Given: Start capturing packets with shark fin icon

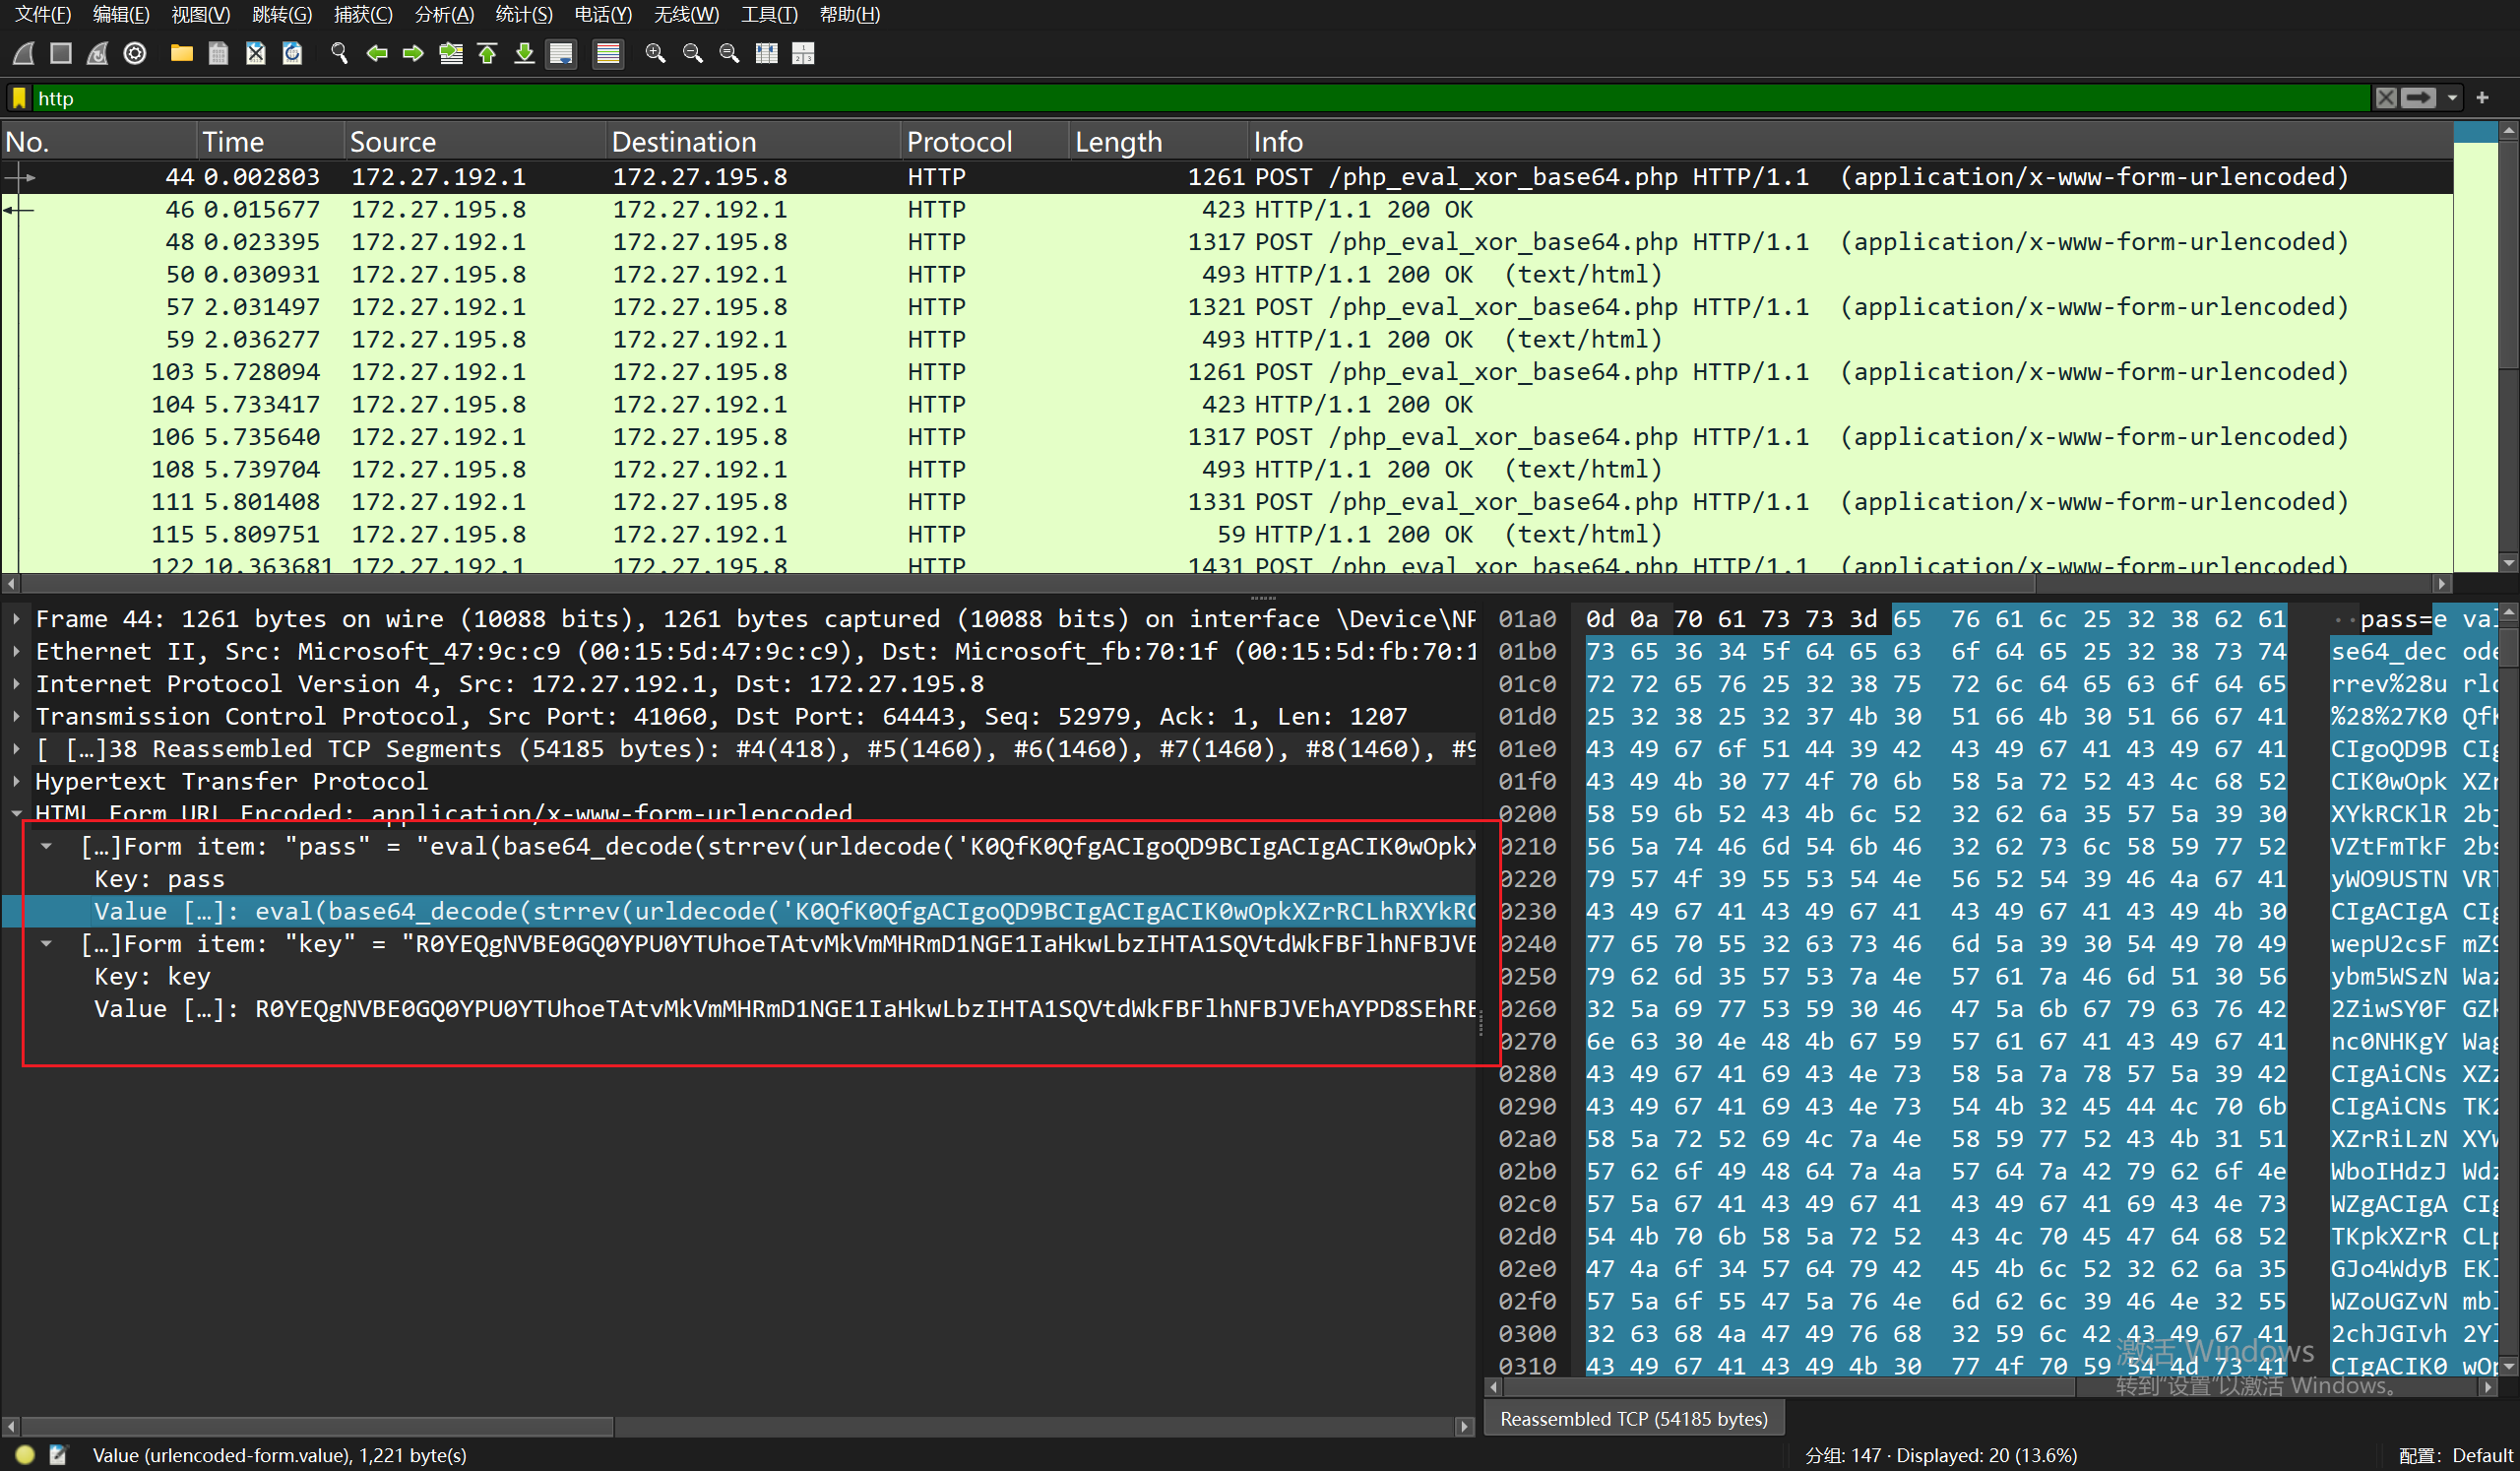Looking at the screenshot, I should (24, 53).
